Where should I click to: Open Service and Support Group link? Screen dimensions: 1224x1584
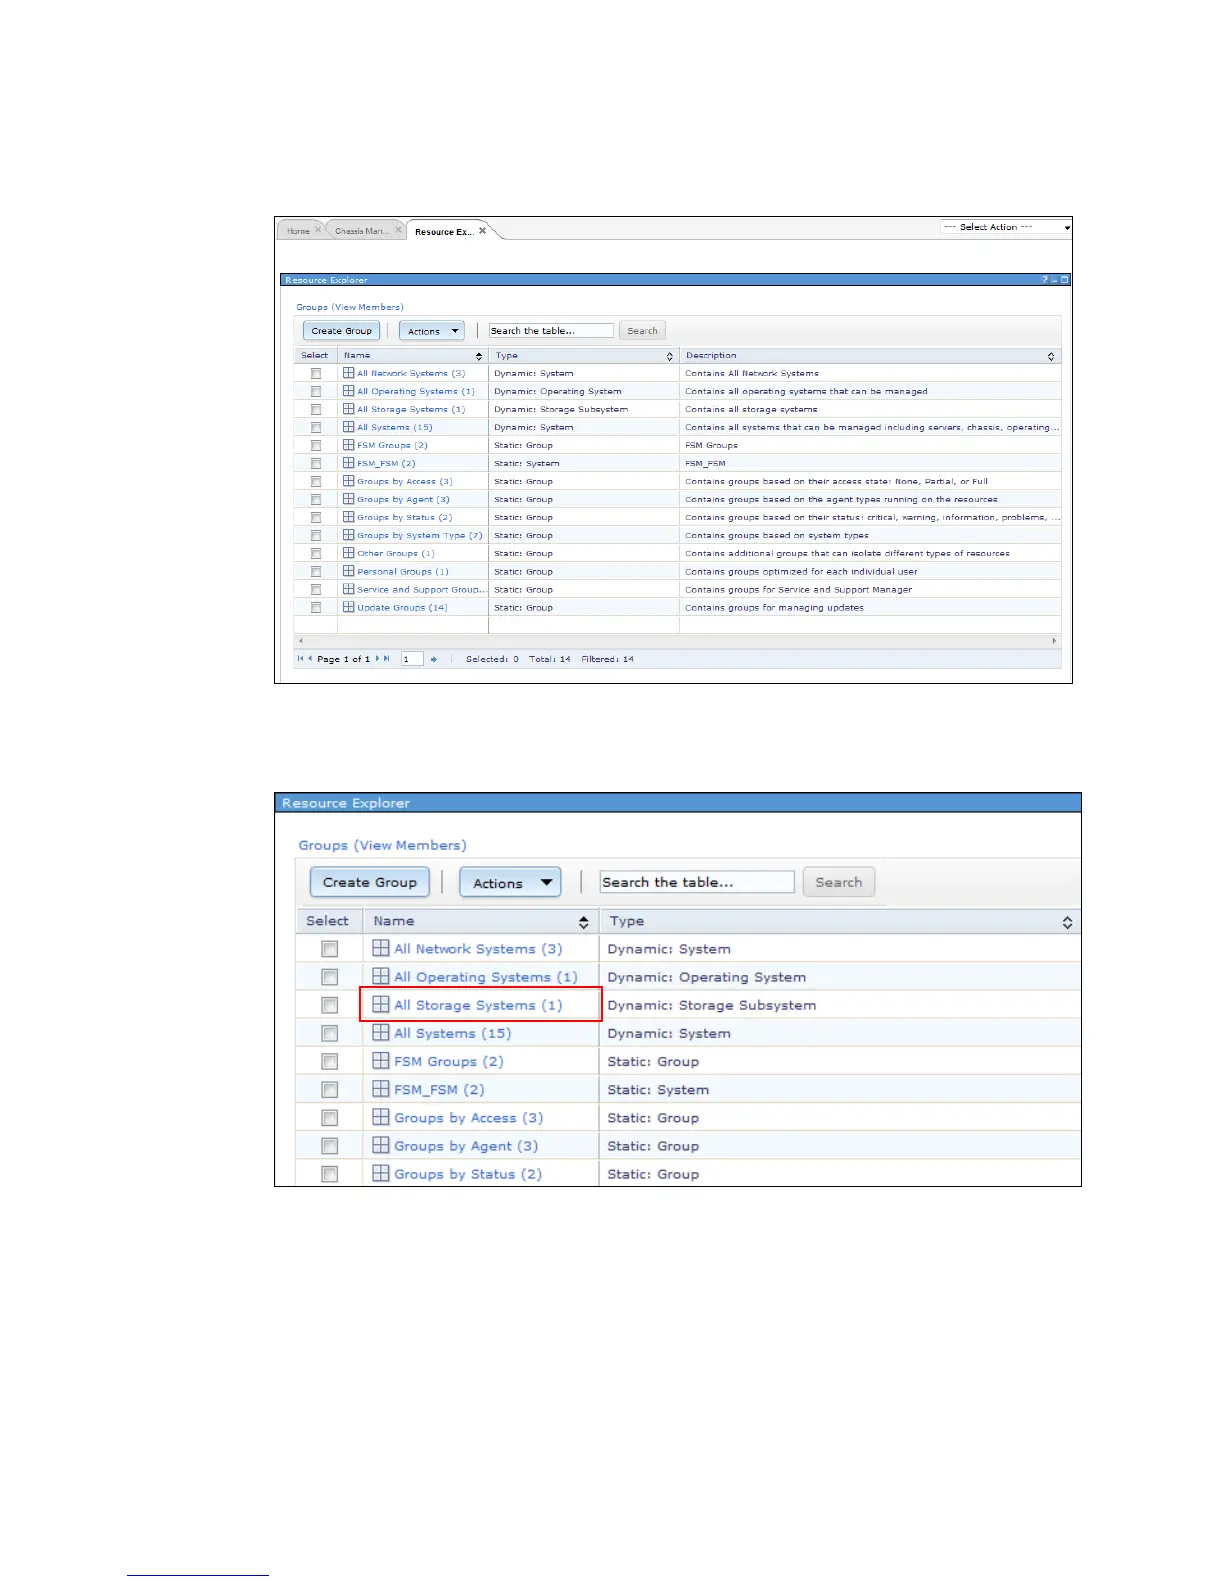coord(421,590)
